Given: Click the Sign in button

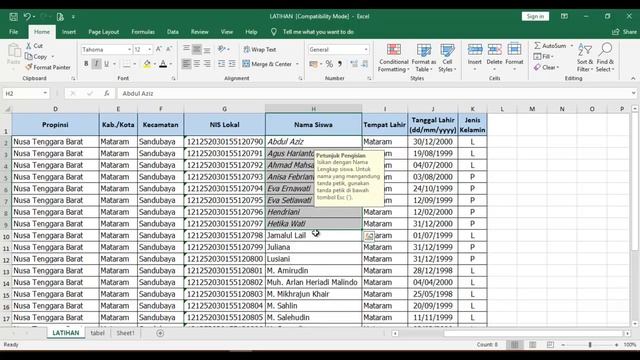Looking at the screenshot, I should [535, 16].
